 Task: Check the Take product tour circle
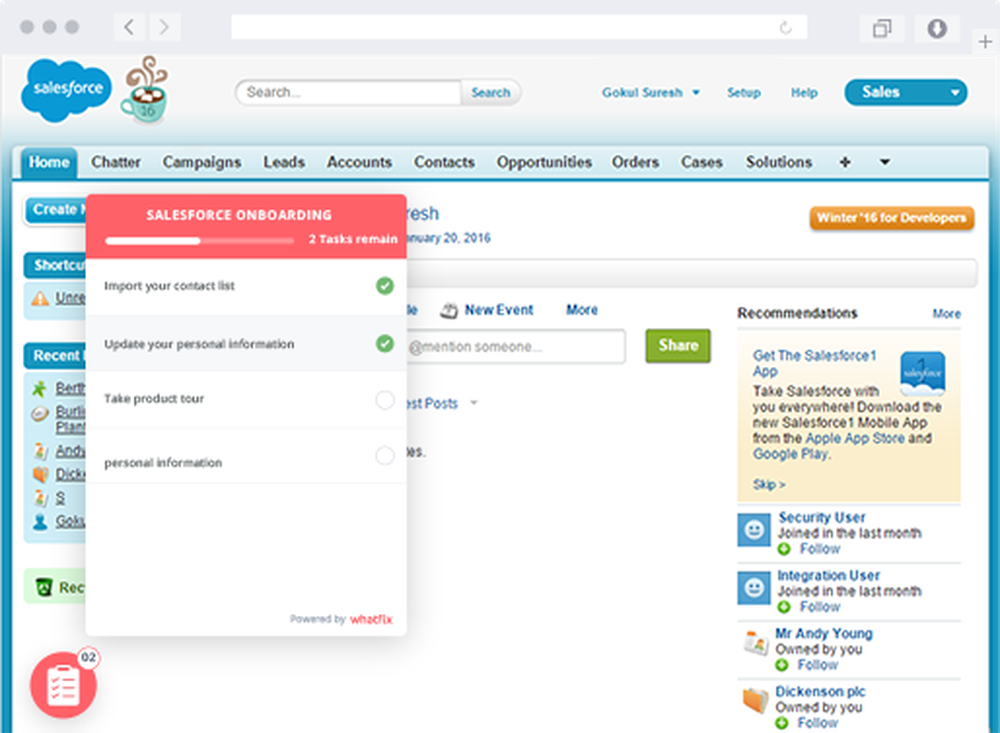click(x=385, y=400)
